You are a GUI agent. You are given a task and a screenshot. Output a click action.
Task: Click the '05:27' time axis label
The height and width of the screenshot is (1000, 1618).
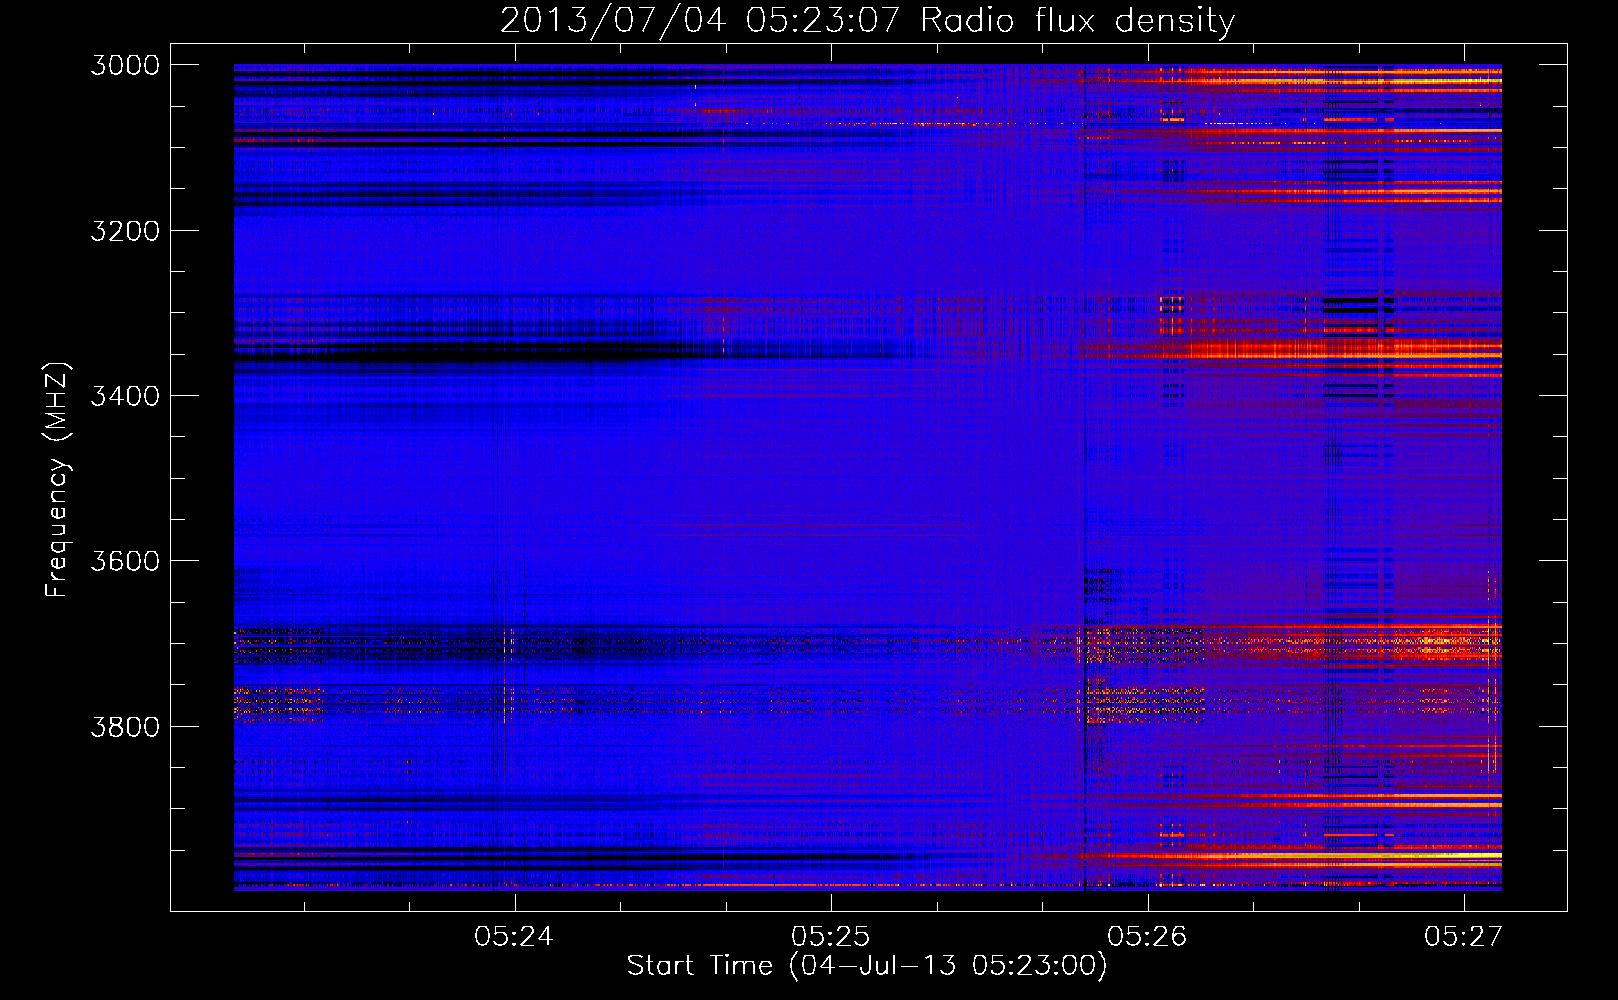(1464, 936)
